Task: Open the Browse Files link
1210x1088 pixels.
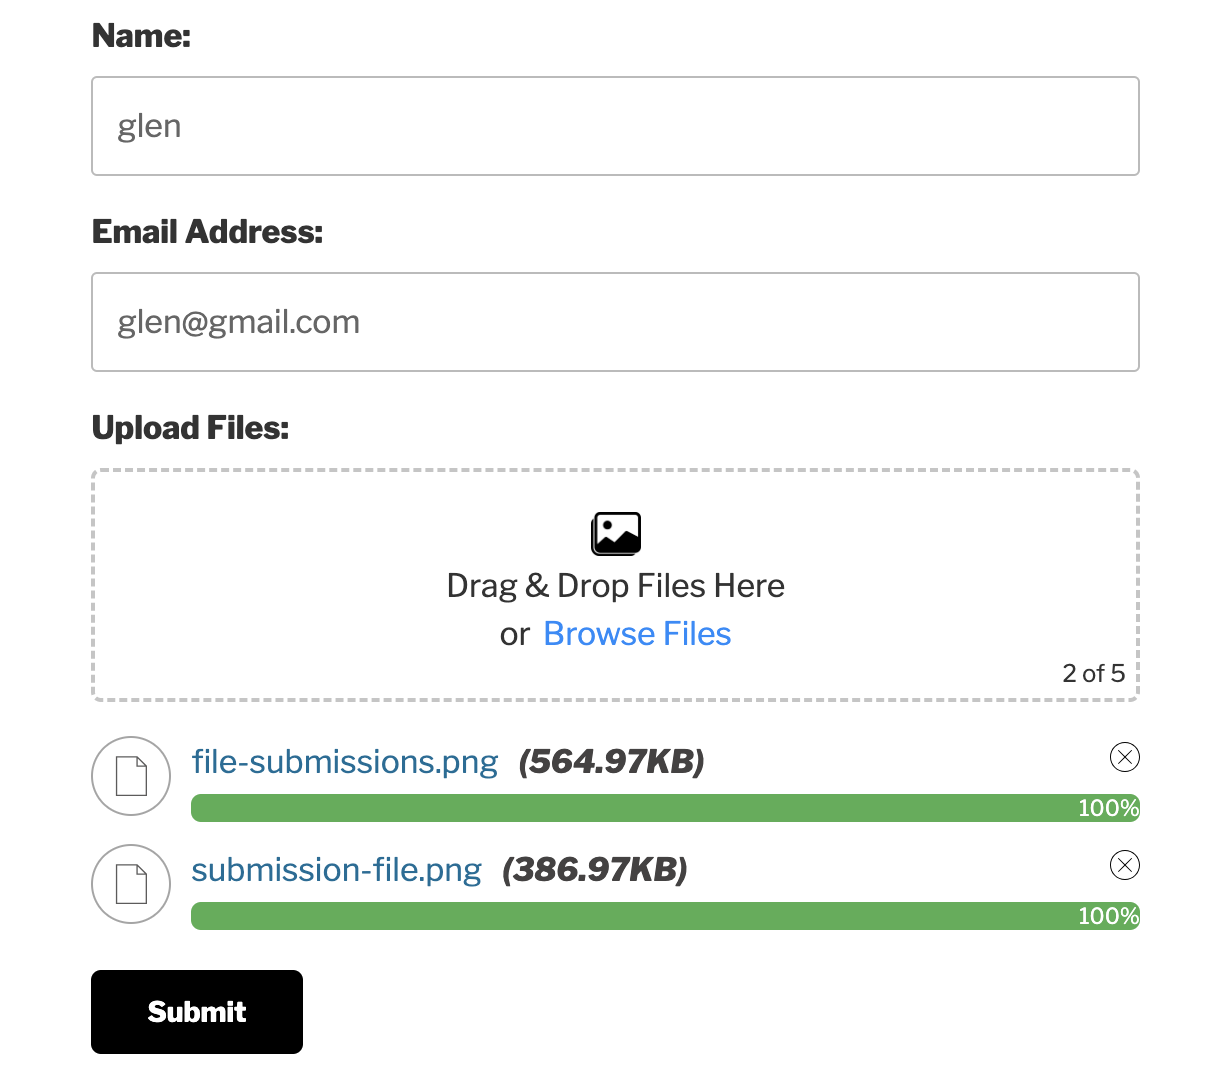Action: (637, 634)
